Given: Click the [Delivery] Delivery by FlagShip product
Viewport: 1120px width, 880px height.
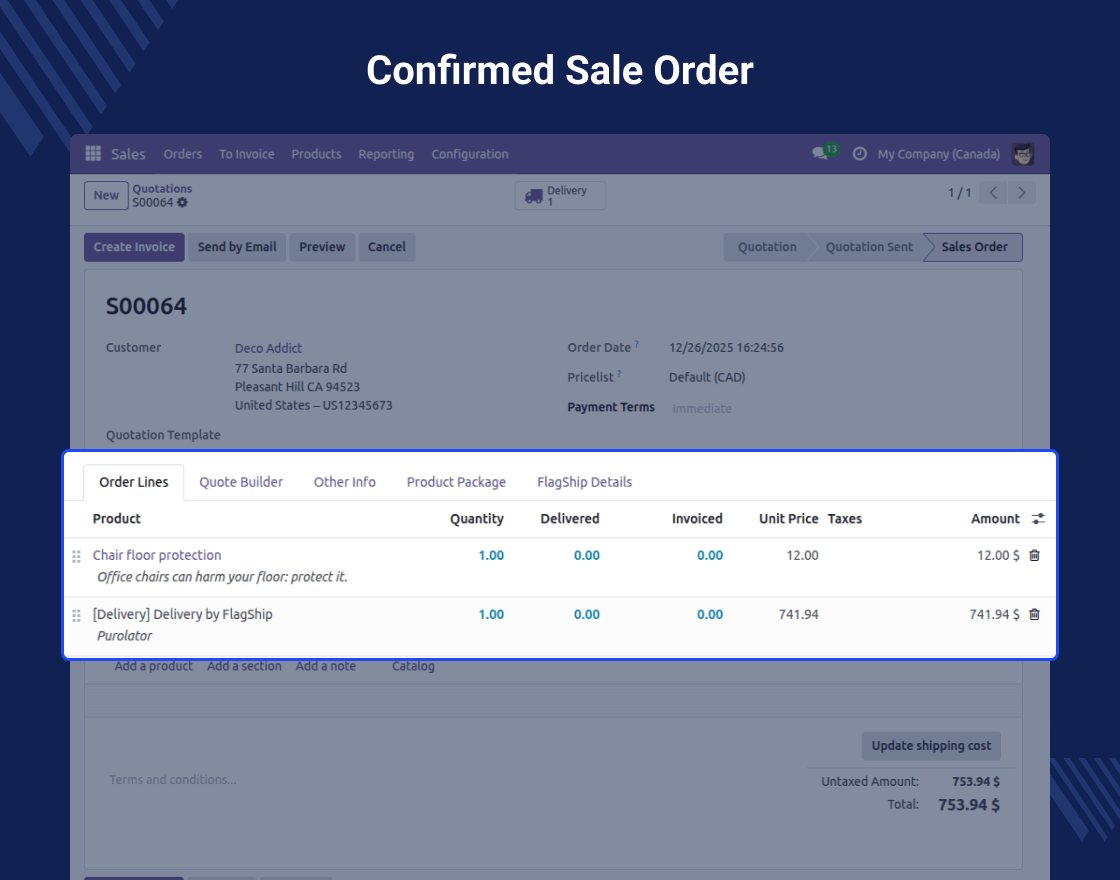Looking at the screenshot, I should [x=183, y=614].
